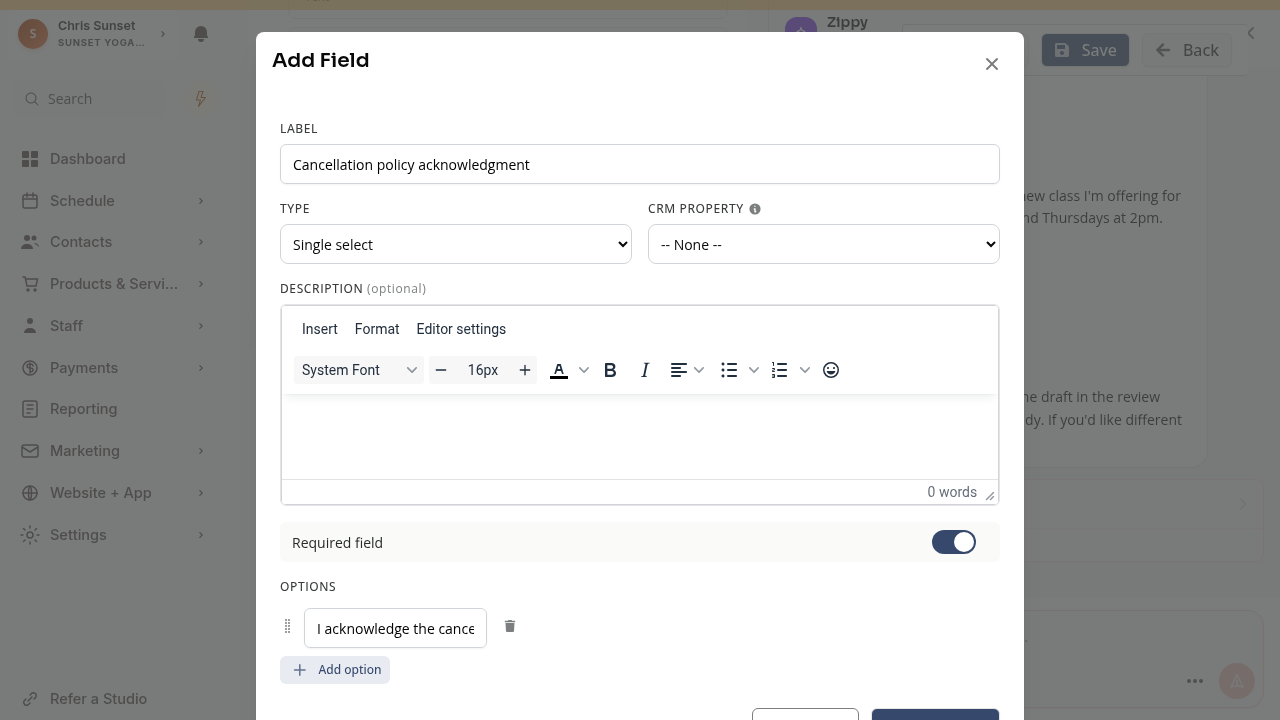Open the Insert menu
This screenshot has height=720, width=1280.
(320, 329)
